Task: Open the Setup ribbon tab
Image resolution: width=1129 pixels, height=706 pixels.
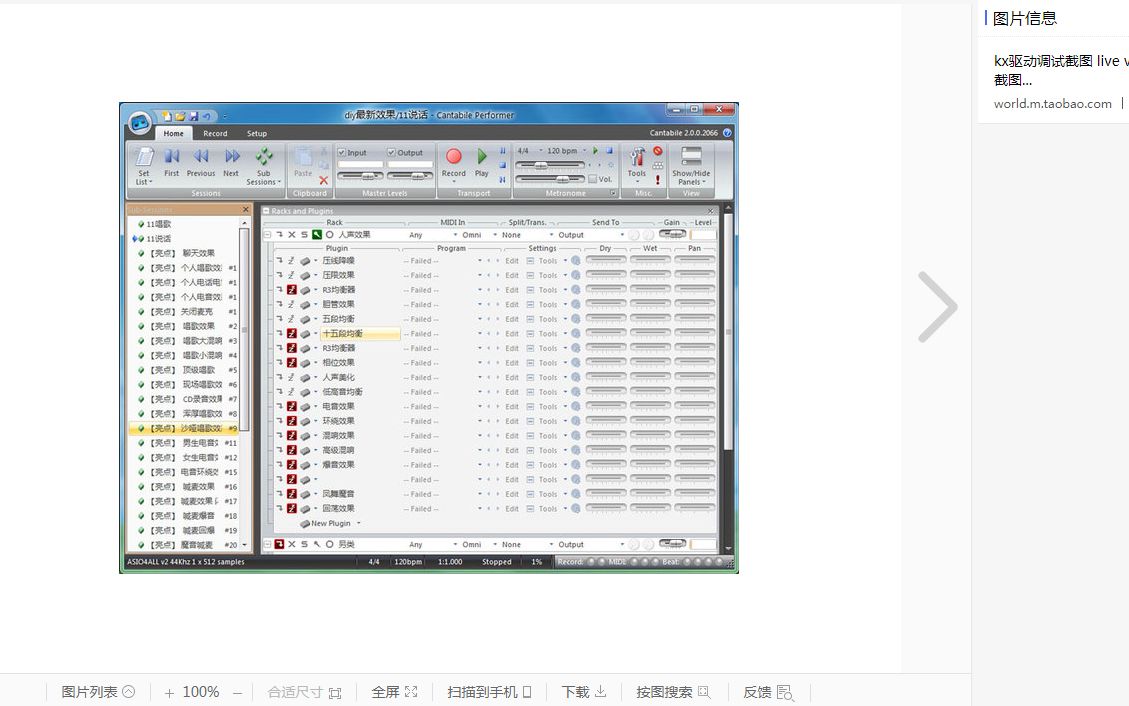Action: pos(256,133)
